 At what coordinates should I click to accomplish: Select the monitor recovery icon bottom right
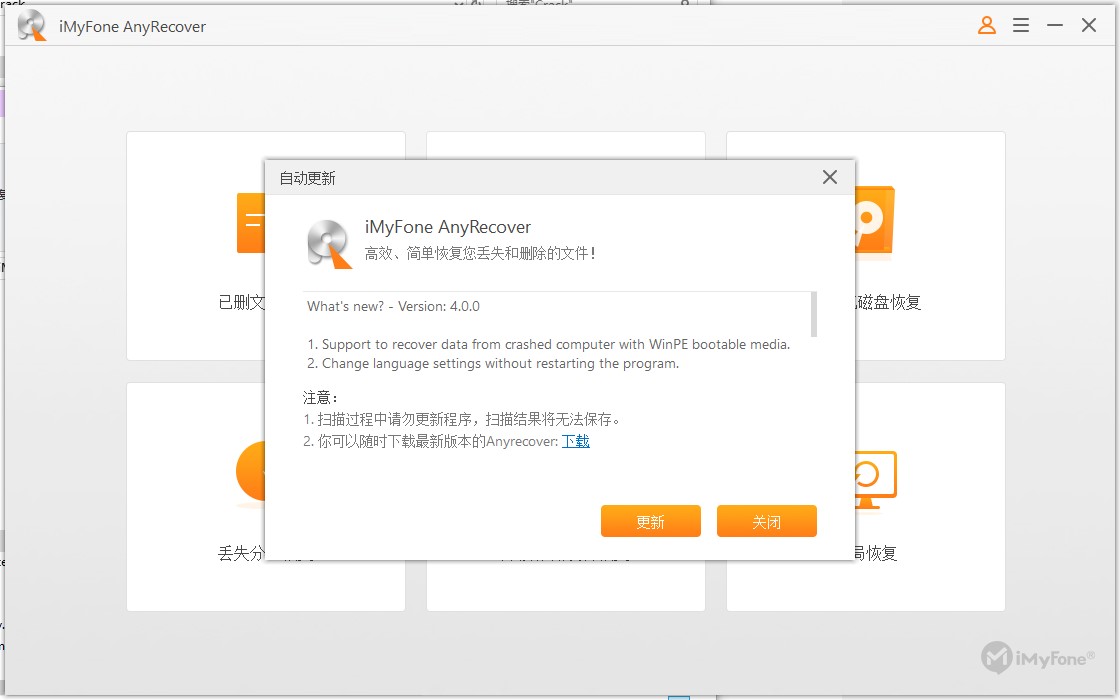pyautogui.click(x=876, y=479)
